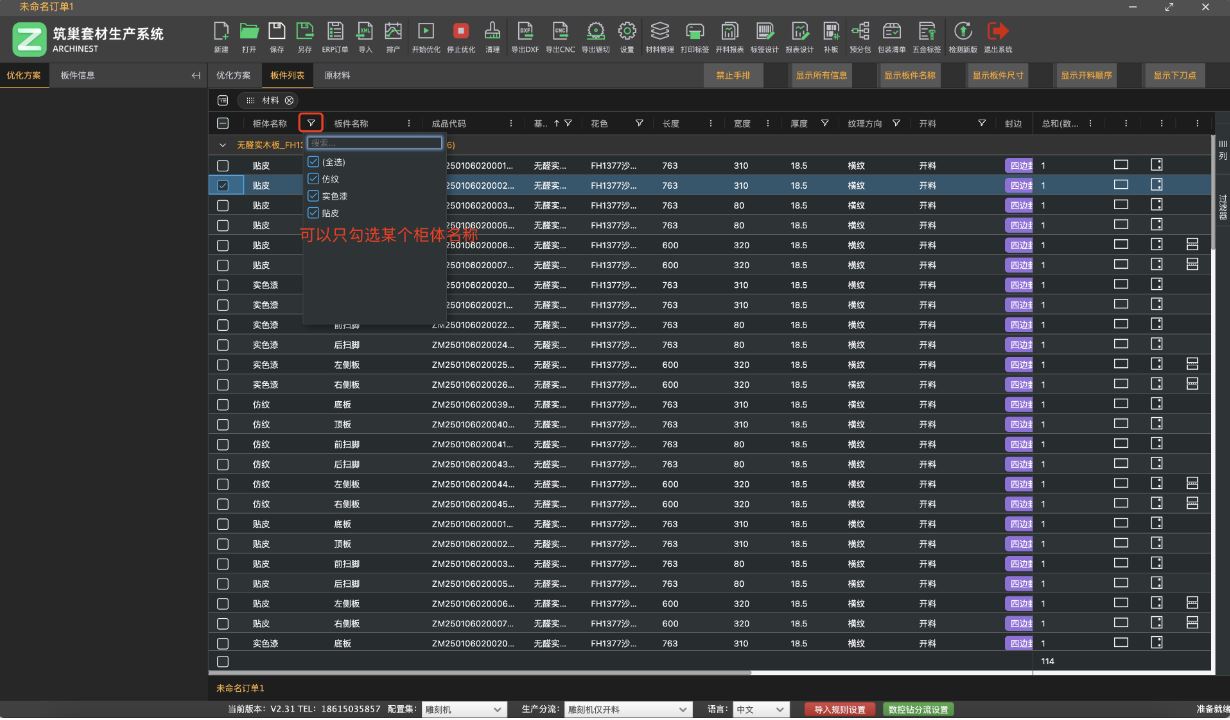Click the 显示板件尺寸 button
Screen dimensions: 1230x720
coord(998,76)
